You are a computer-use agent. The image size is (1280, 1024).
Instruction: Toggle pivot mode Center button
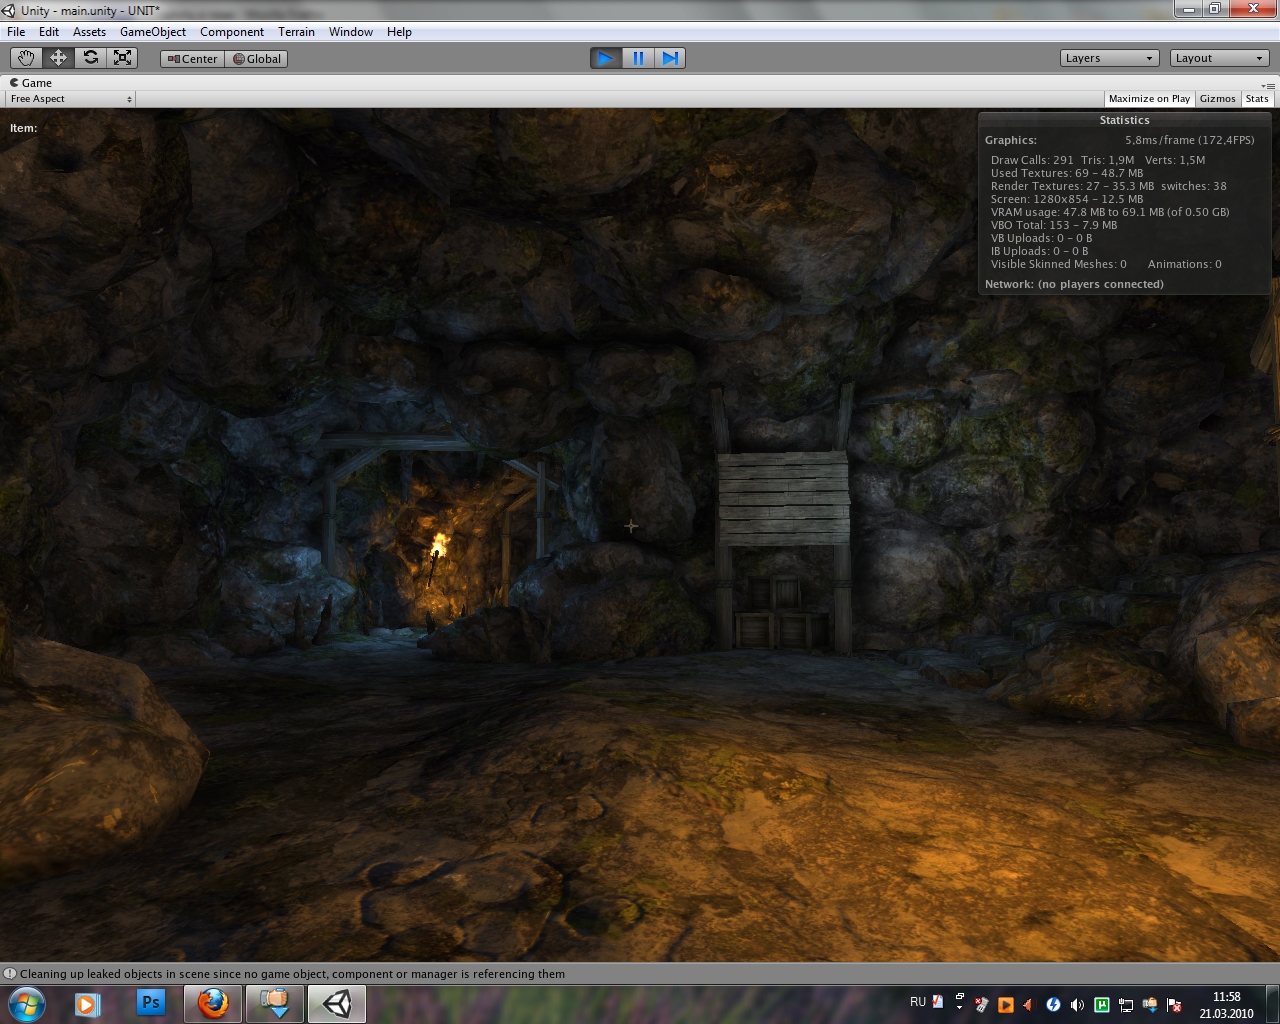[x=193, y=59]
